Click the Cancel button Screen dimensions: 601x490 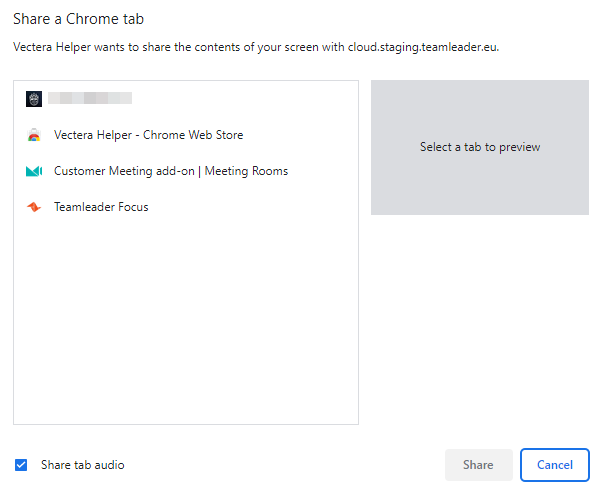pos(555,465)
